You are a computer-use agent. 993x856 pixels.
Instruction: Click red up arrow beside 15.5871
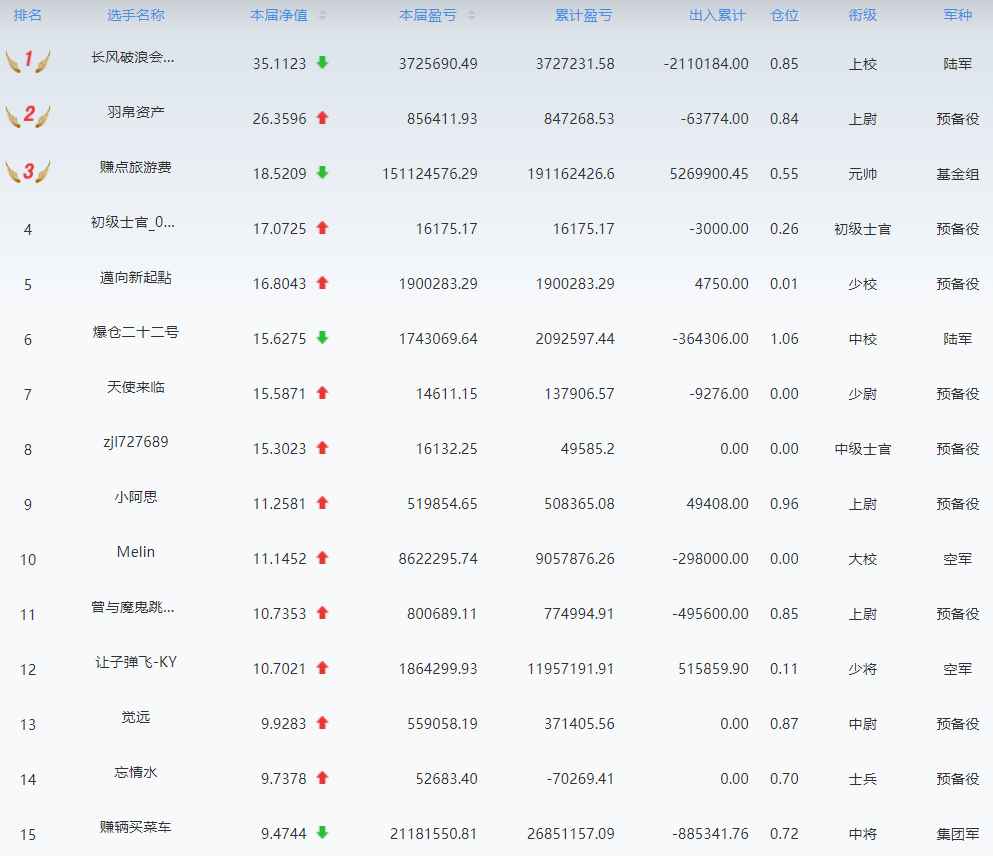coord(322,393)
